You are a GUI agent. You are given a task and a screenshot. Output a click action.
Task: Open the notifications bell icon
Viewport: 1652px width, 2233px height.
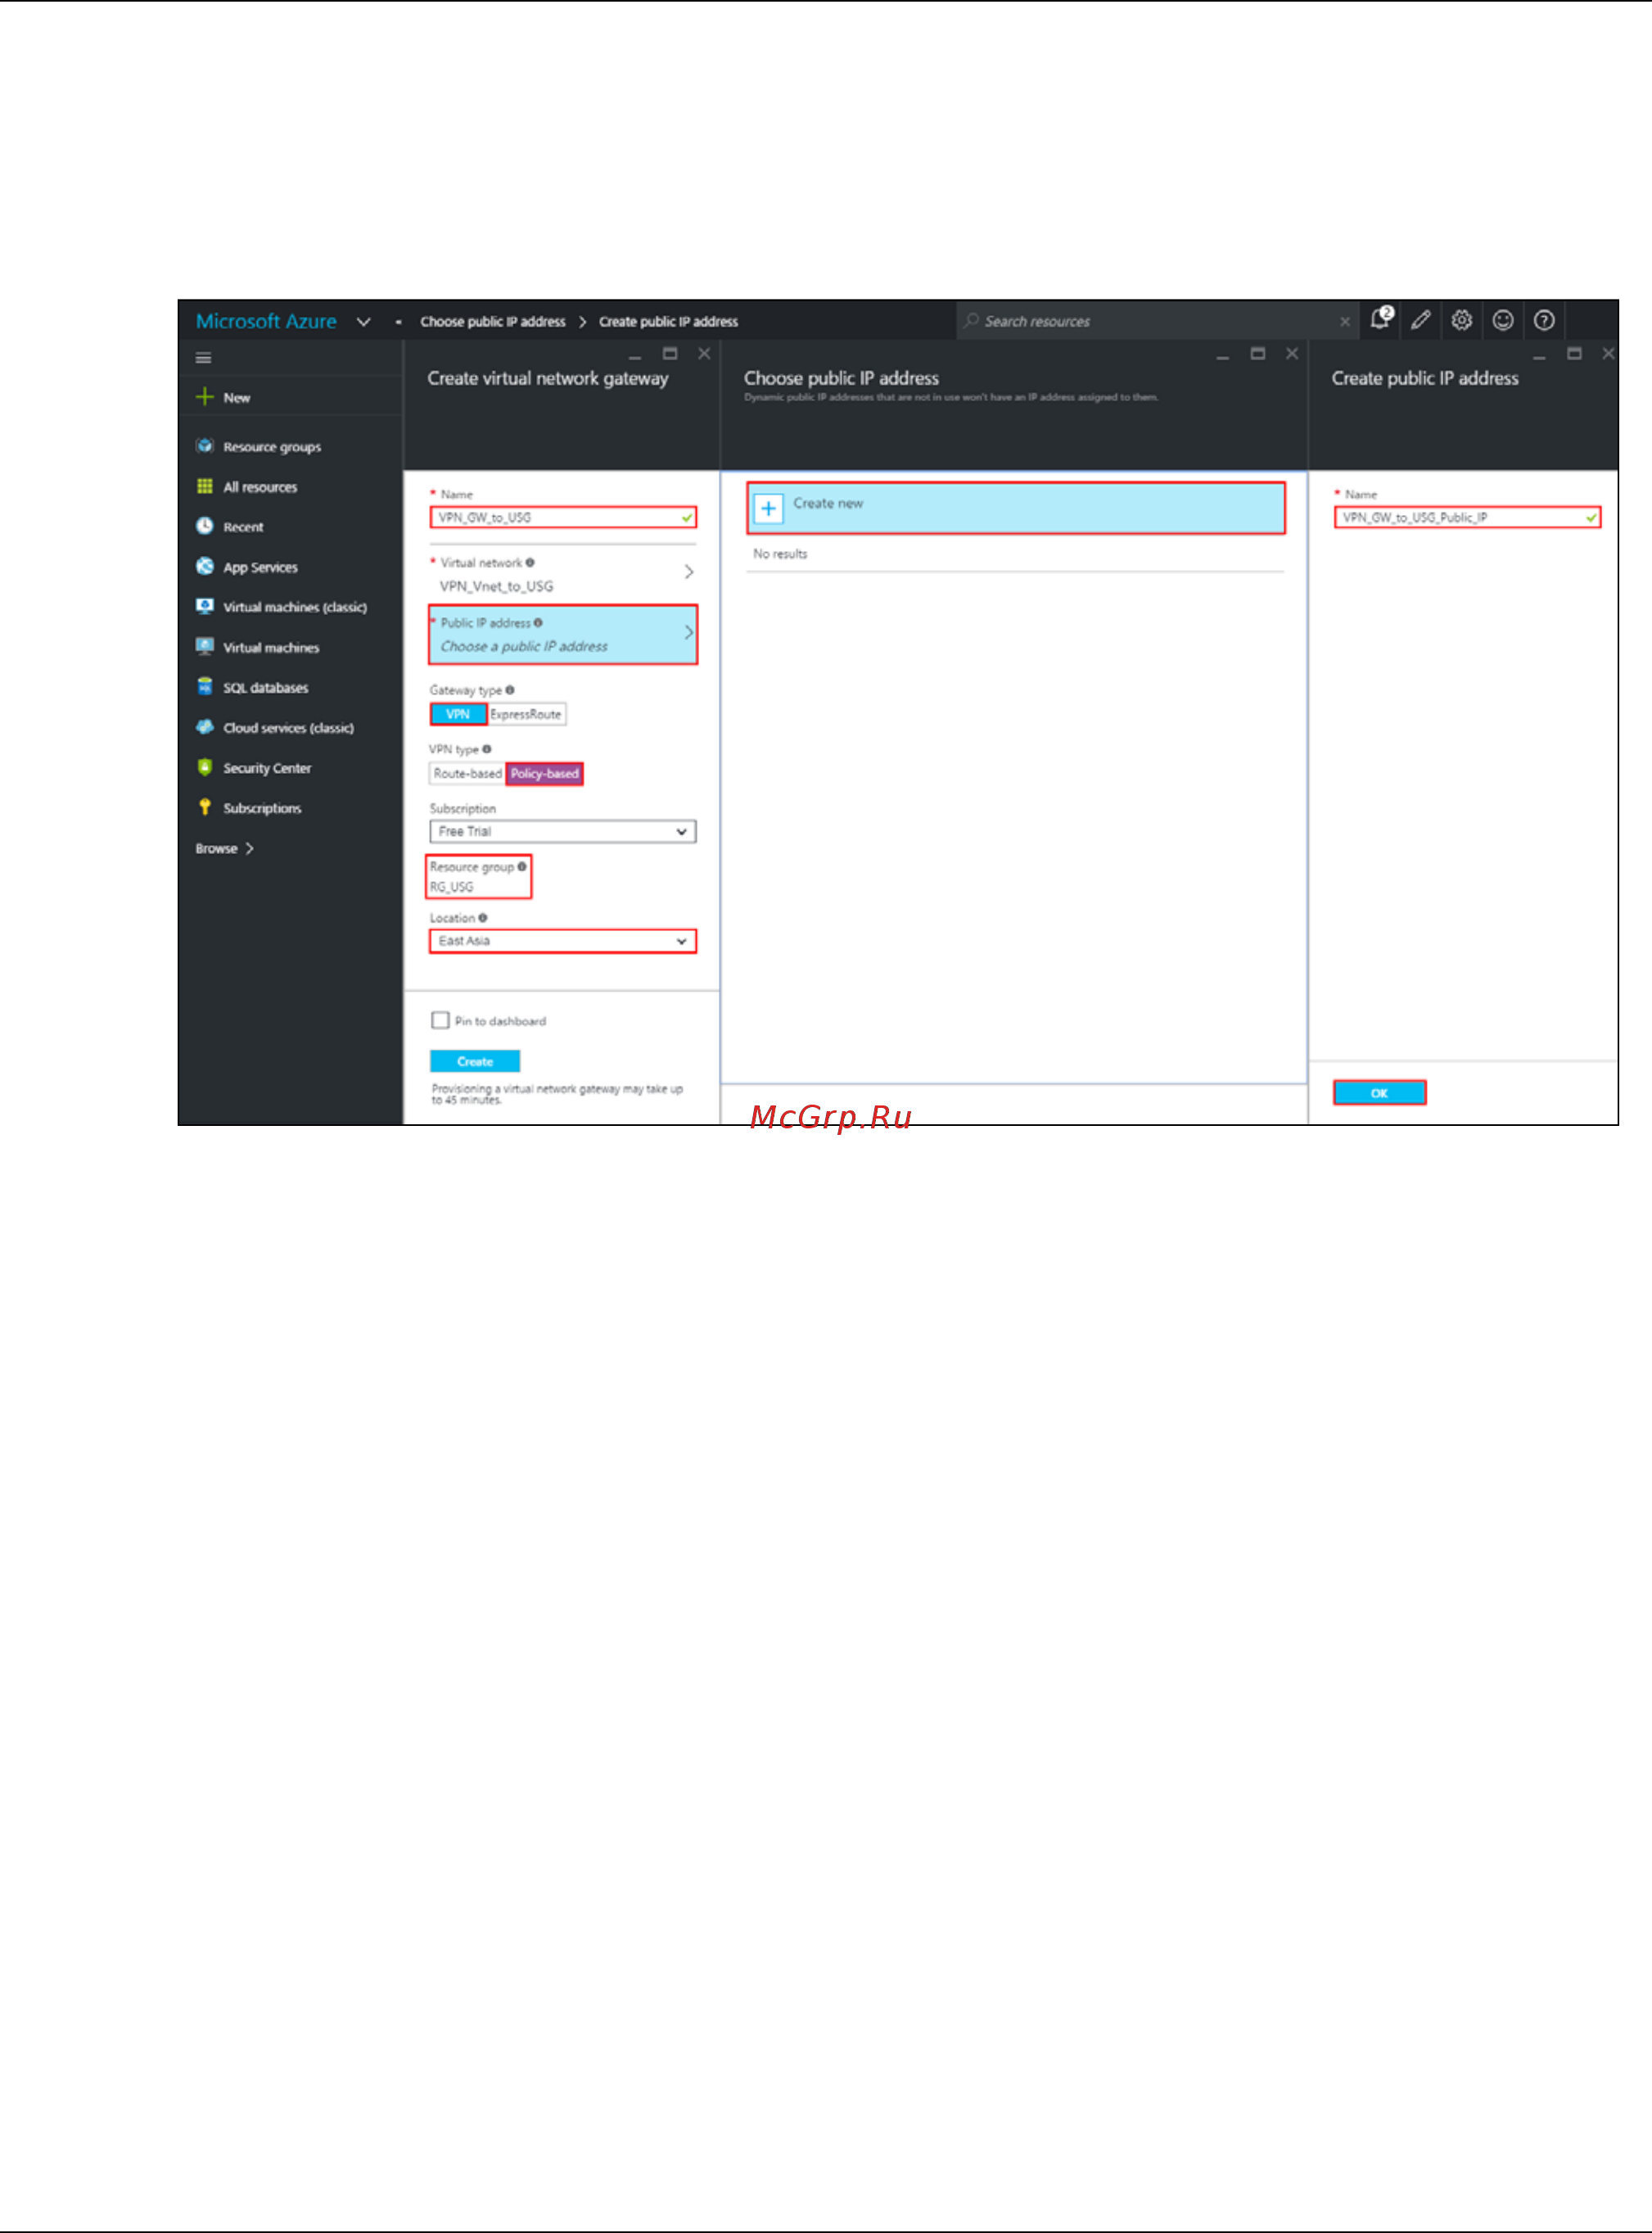click(x=1381, y=319)
